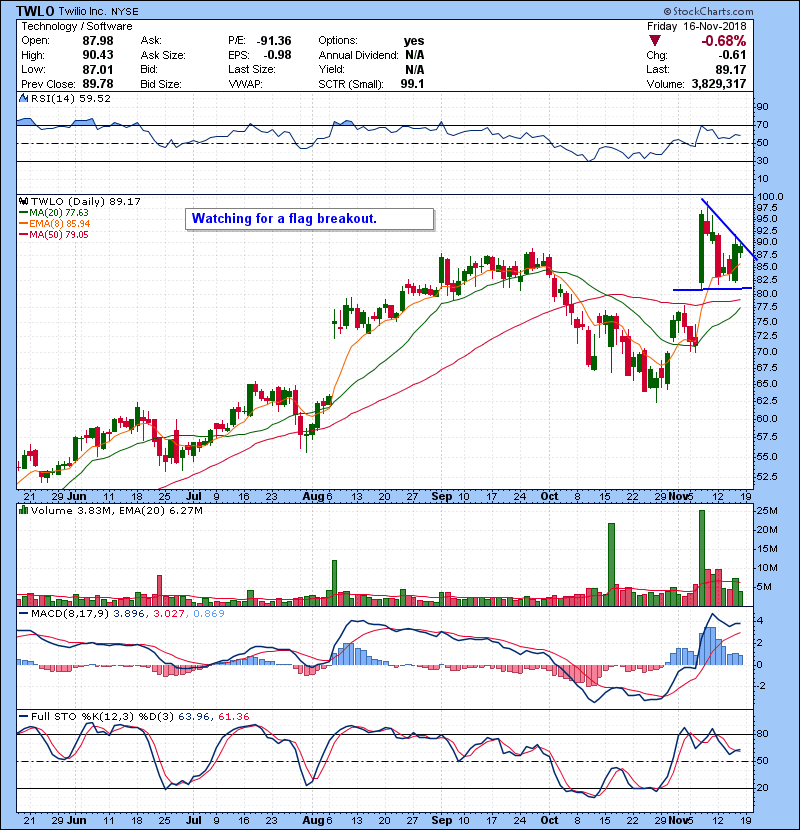Click the Options 'yes' value
This screenshot has width=800, height=830.
coord(414,41)
